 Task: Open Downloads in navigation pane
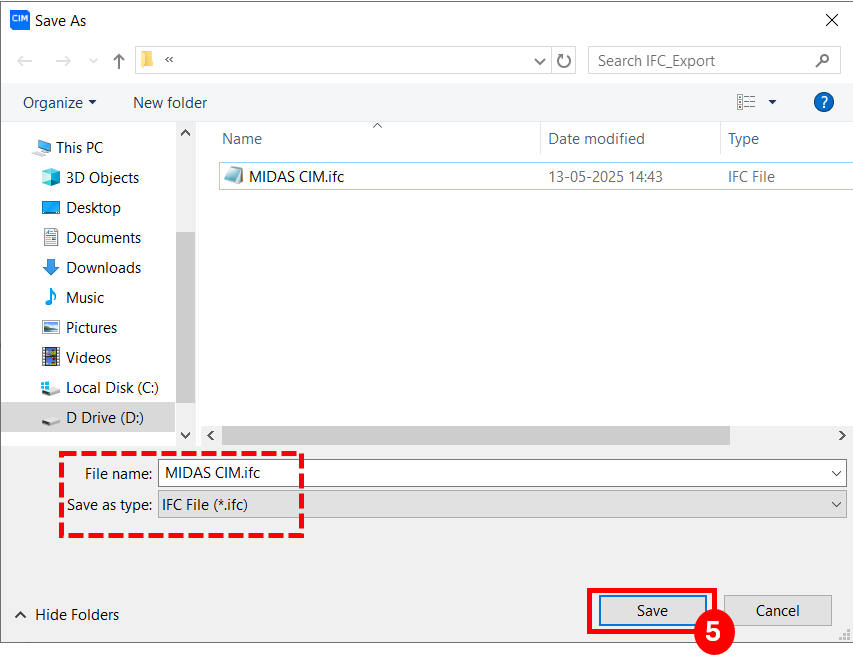coord(103,268)
